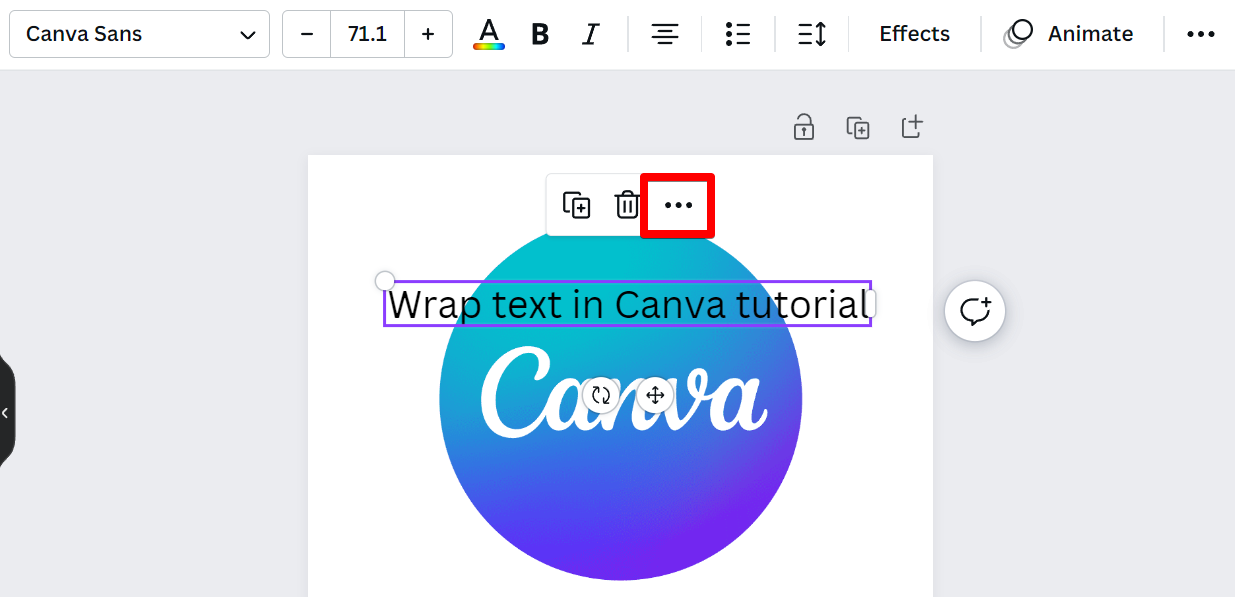
Task: Duplicate the page
Action: [x=858, y=127]
